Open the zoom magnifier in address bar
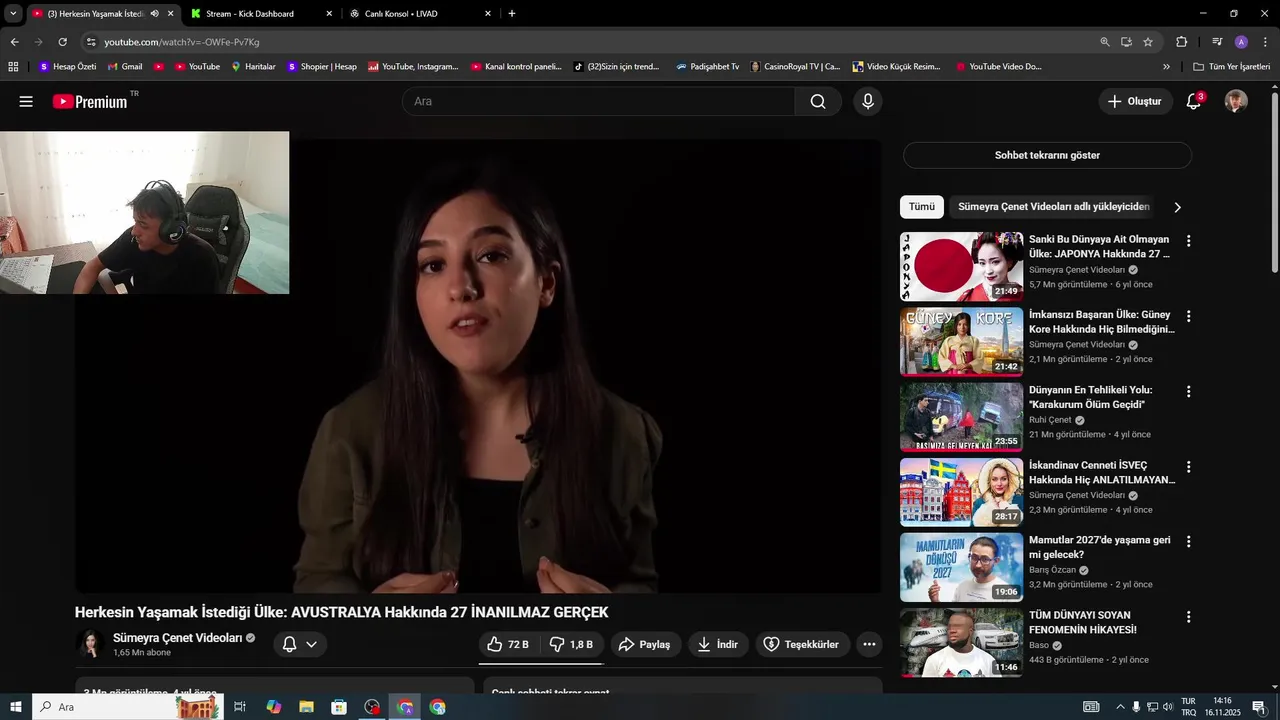This screenshot has height=720, width=1280. 1105,42
